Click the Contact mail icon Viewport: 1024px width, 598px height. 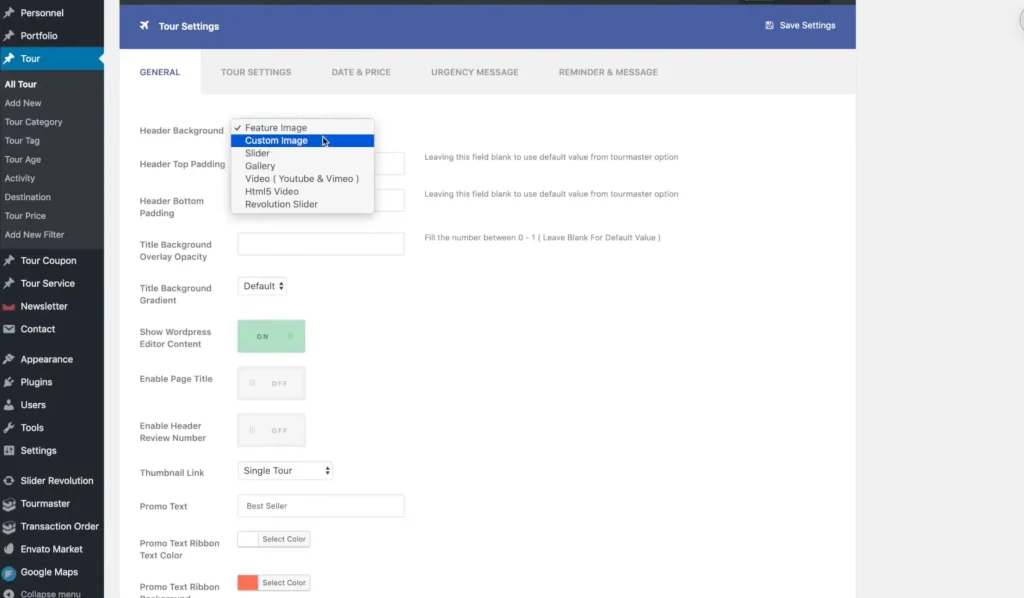click(x=9, y=329)
